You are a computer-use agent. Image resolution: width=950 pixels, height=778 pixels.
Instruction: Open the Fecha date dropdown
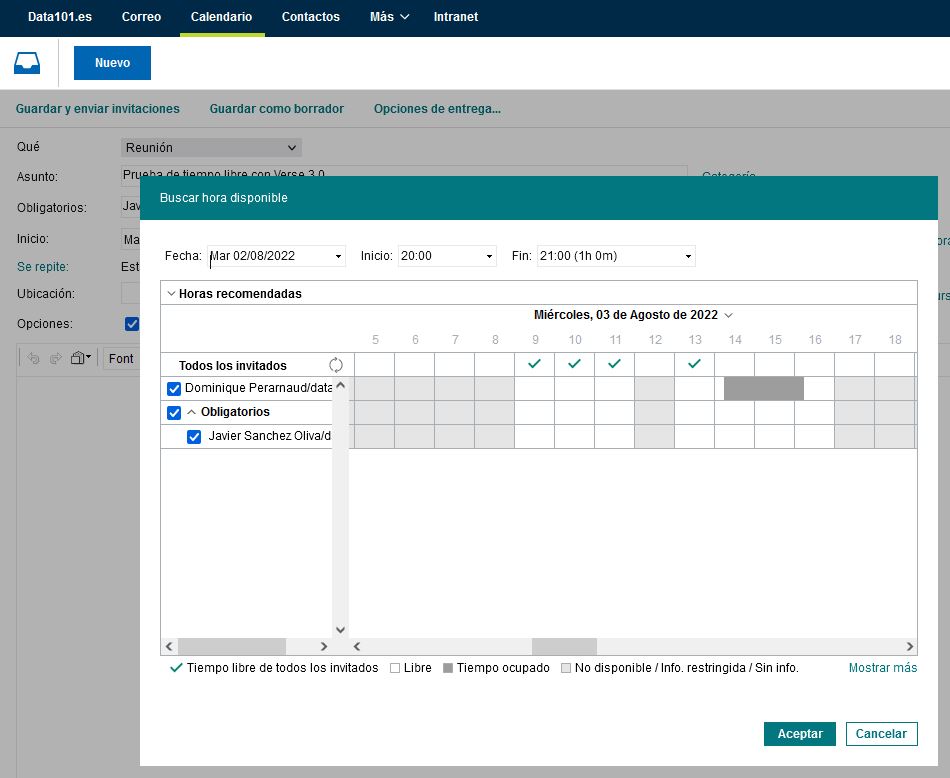pos(339,256)
